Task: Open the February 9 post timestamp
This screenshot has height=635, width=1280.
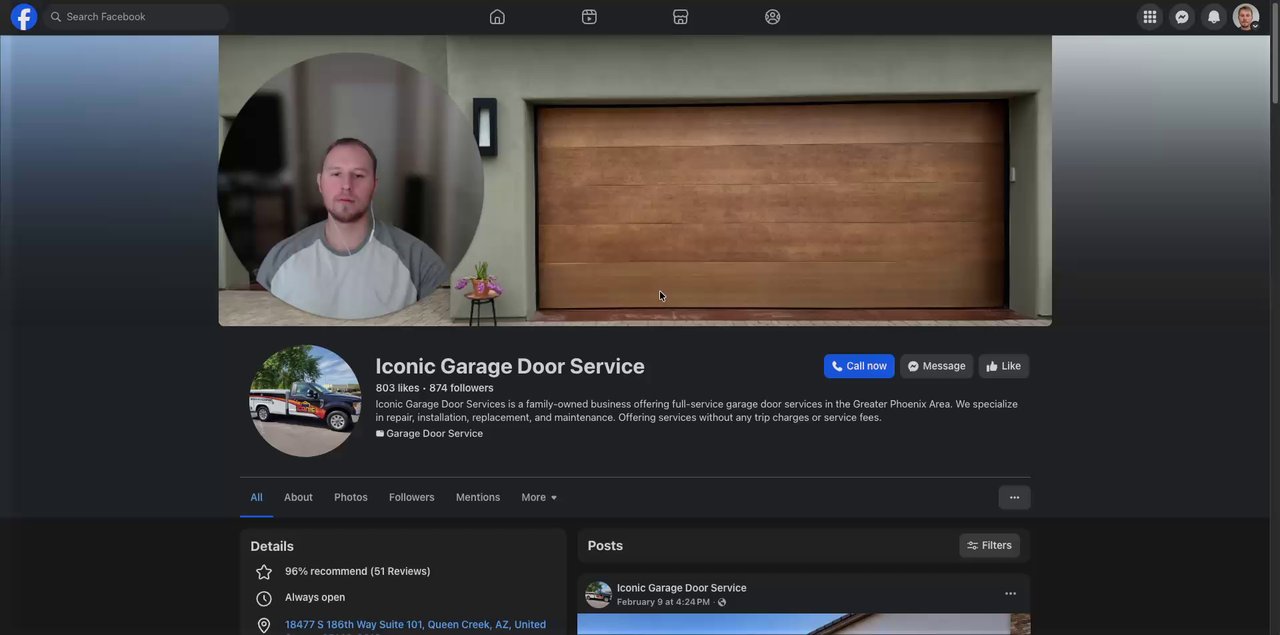Action: coord(663,602)
